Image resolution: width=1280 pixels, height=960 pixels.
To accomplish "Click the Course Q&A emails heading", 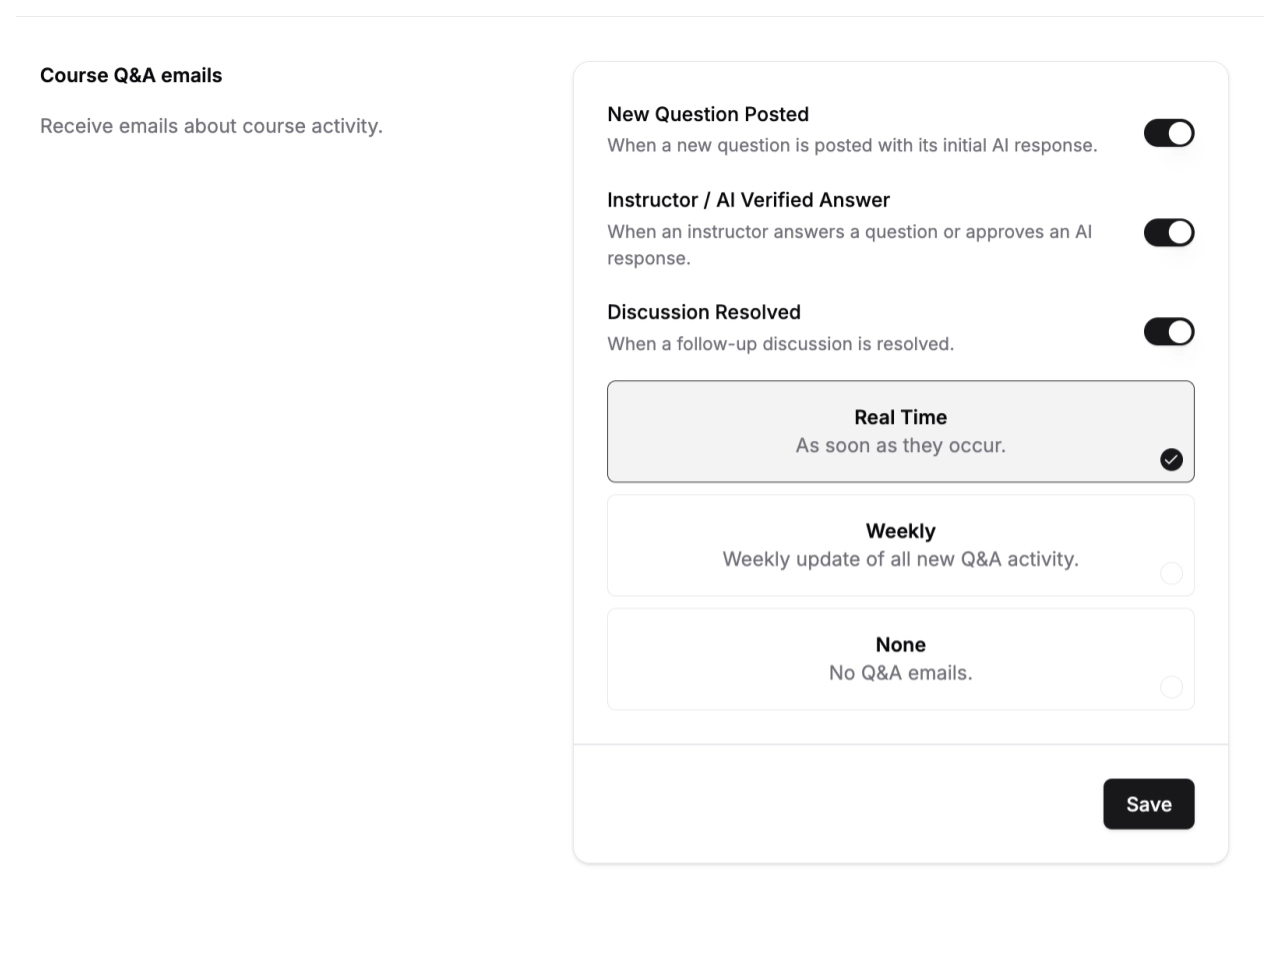I will 131,75.
